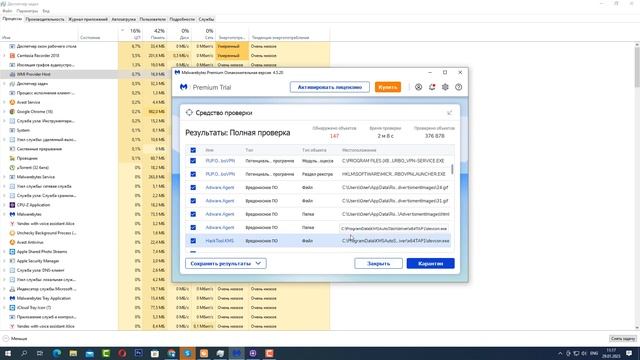Click the Windows Start button on taskbar
This screenshot has width=640, height=360.
tap(7, 353)
